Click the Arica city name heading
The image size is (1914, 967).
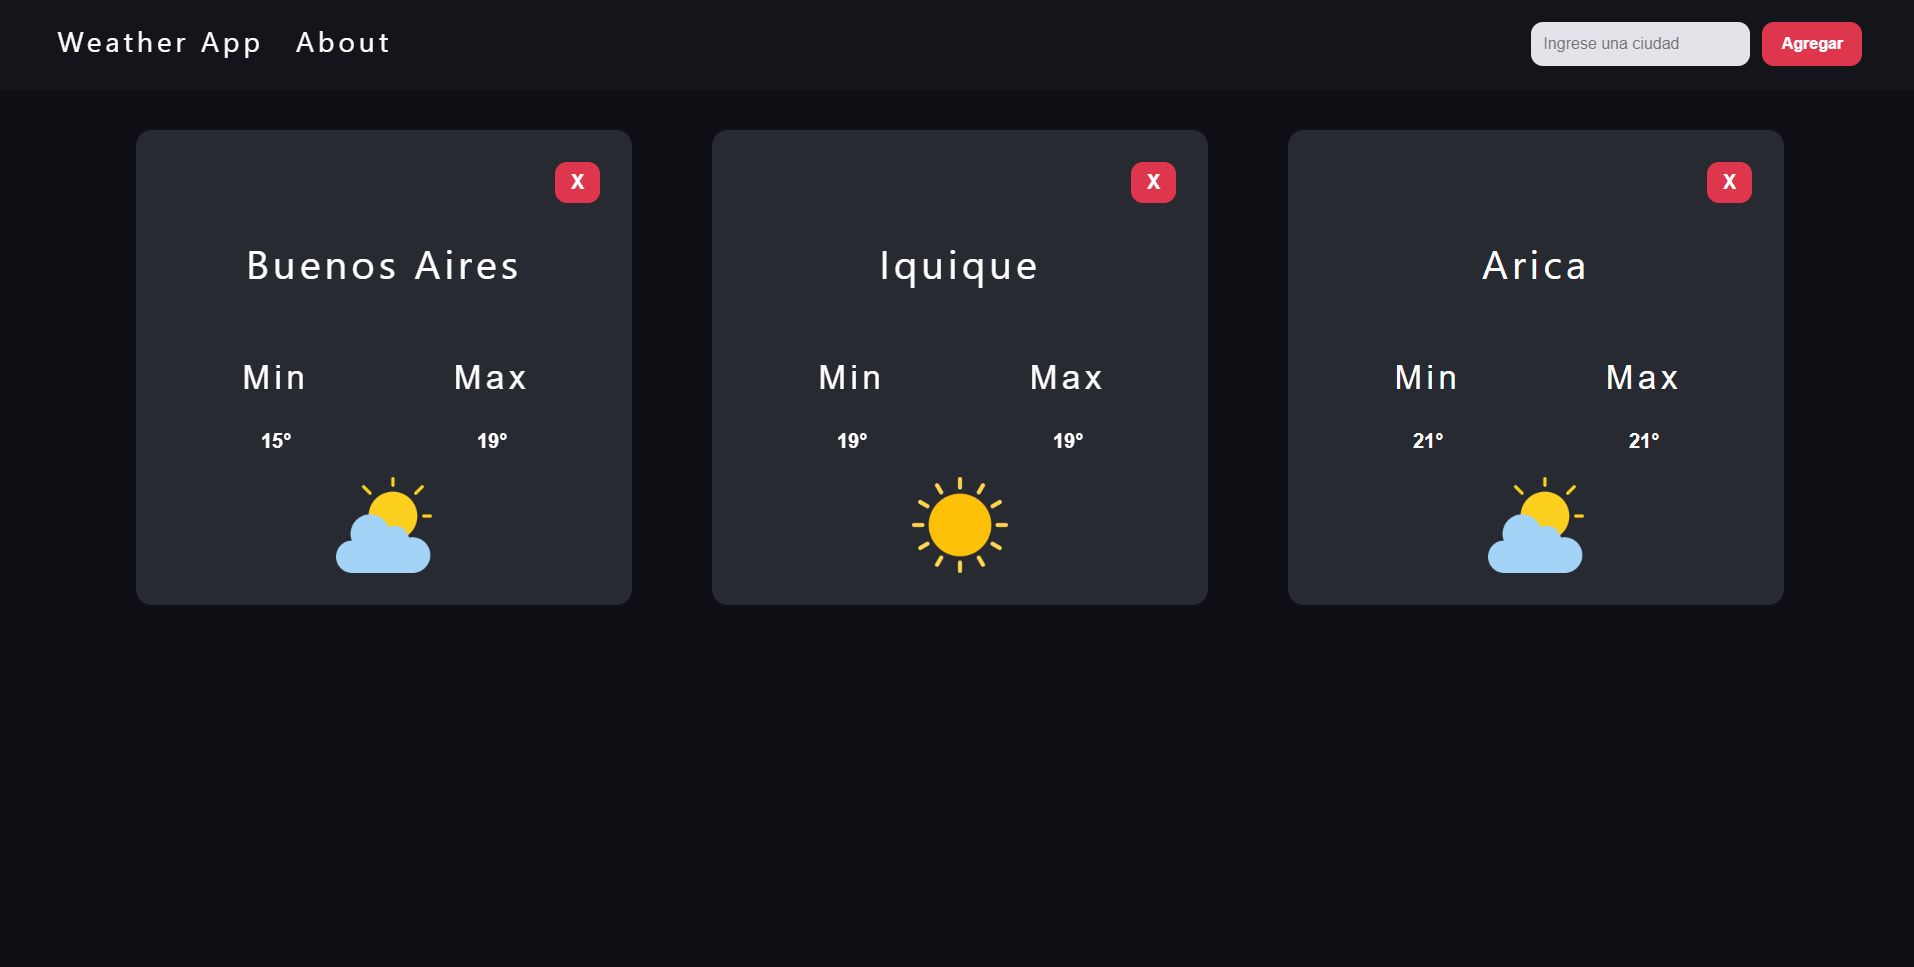(x=1534, y=265)
